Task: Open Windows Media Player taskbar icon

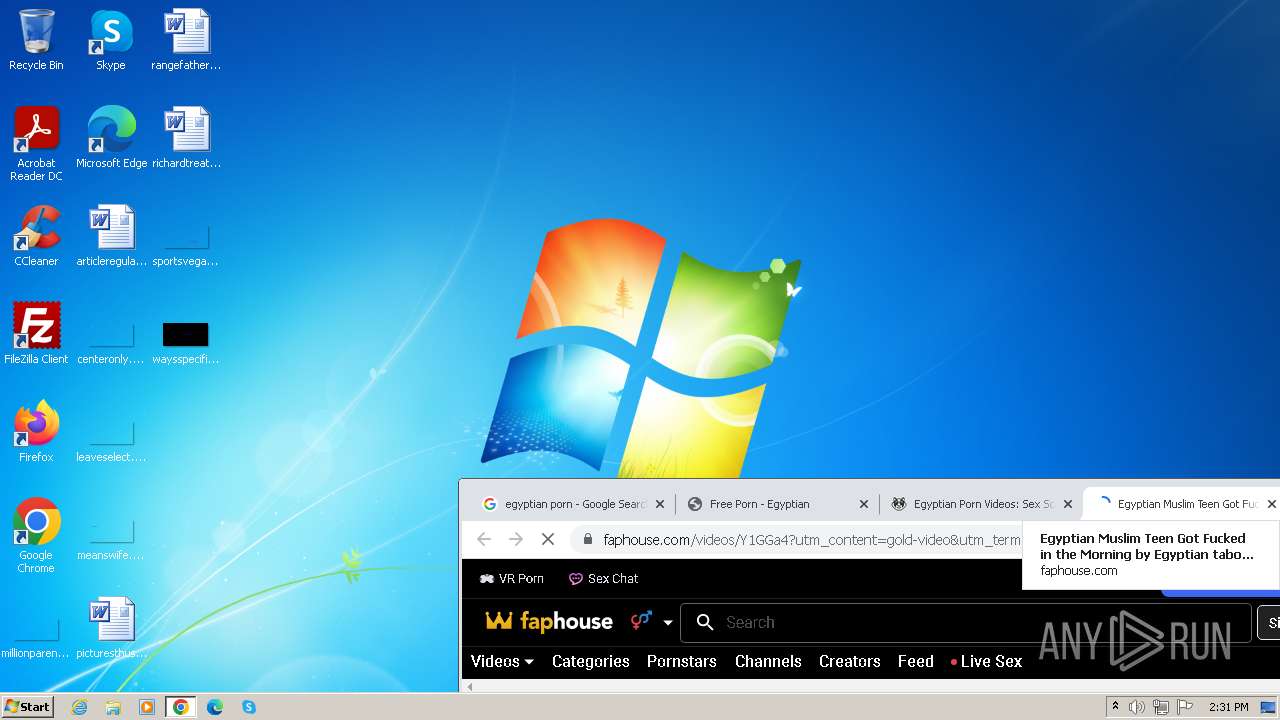Action: (147, 707)
